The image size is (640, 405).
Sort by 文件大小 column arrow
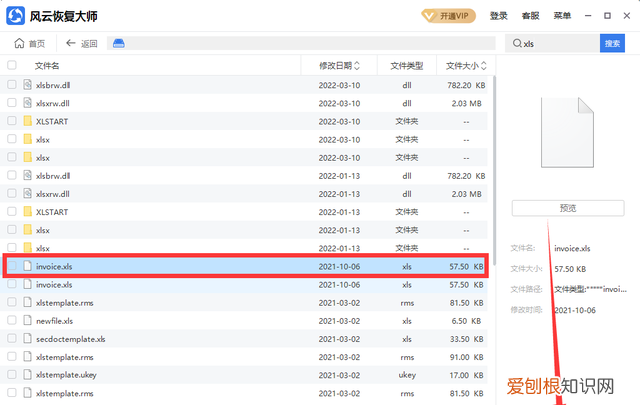click(x=488, y=65)
